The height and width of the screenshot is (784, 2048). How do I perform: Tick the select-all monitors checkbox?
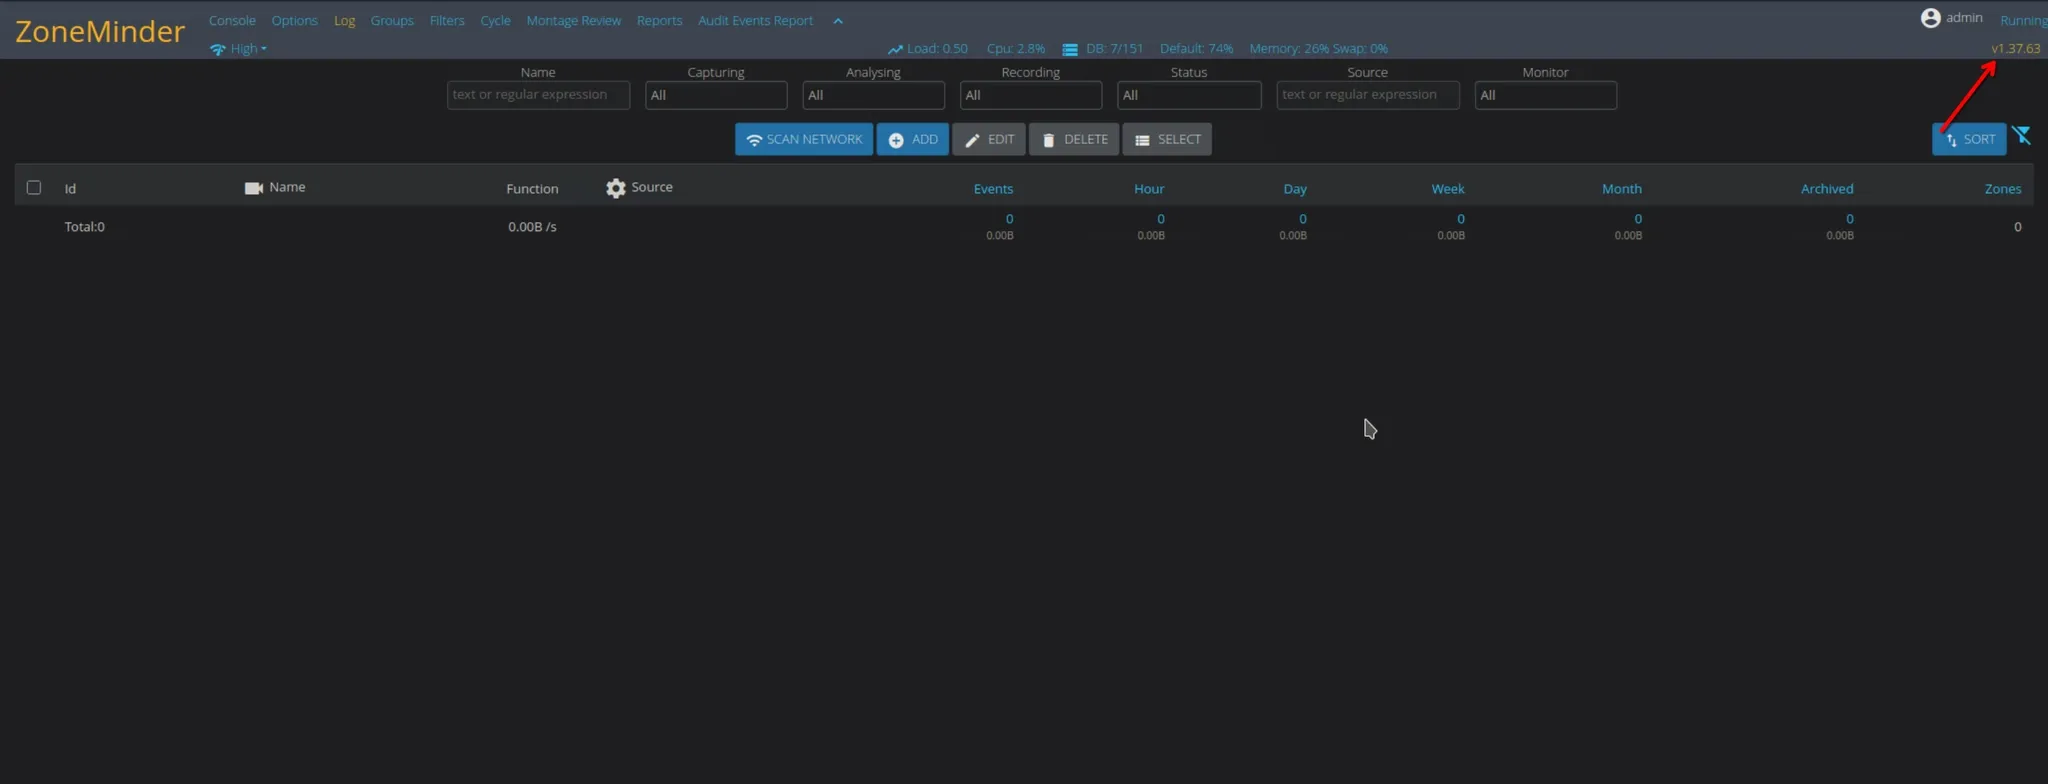pyautogui.click(x=34, y=187)
